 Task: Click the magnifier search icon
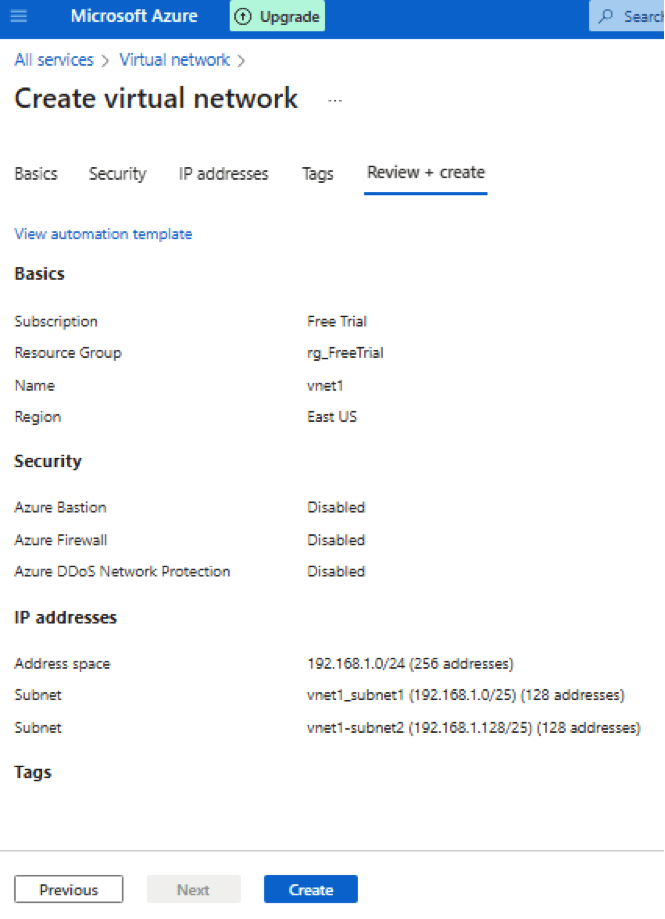tap(606, 17)
